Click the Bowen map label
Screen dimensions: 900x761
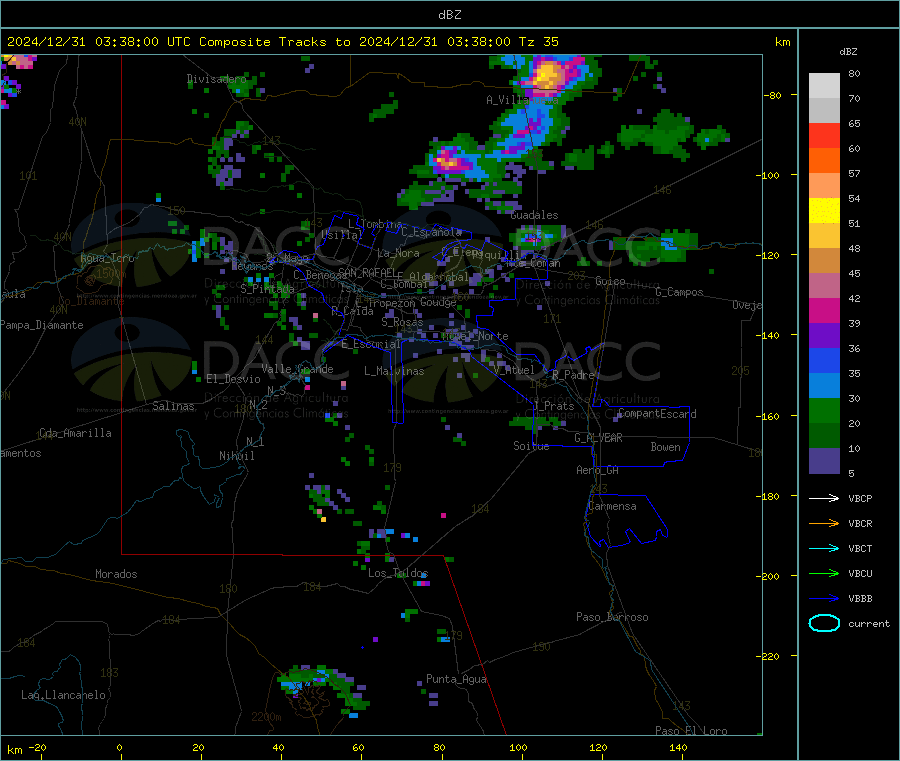click(665, 447)
